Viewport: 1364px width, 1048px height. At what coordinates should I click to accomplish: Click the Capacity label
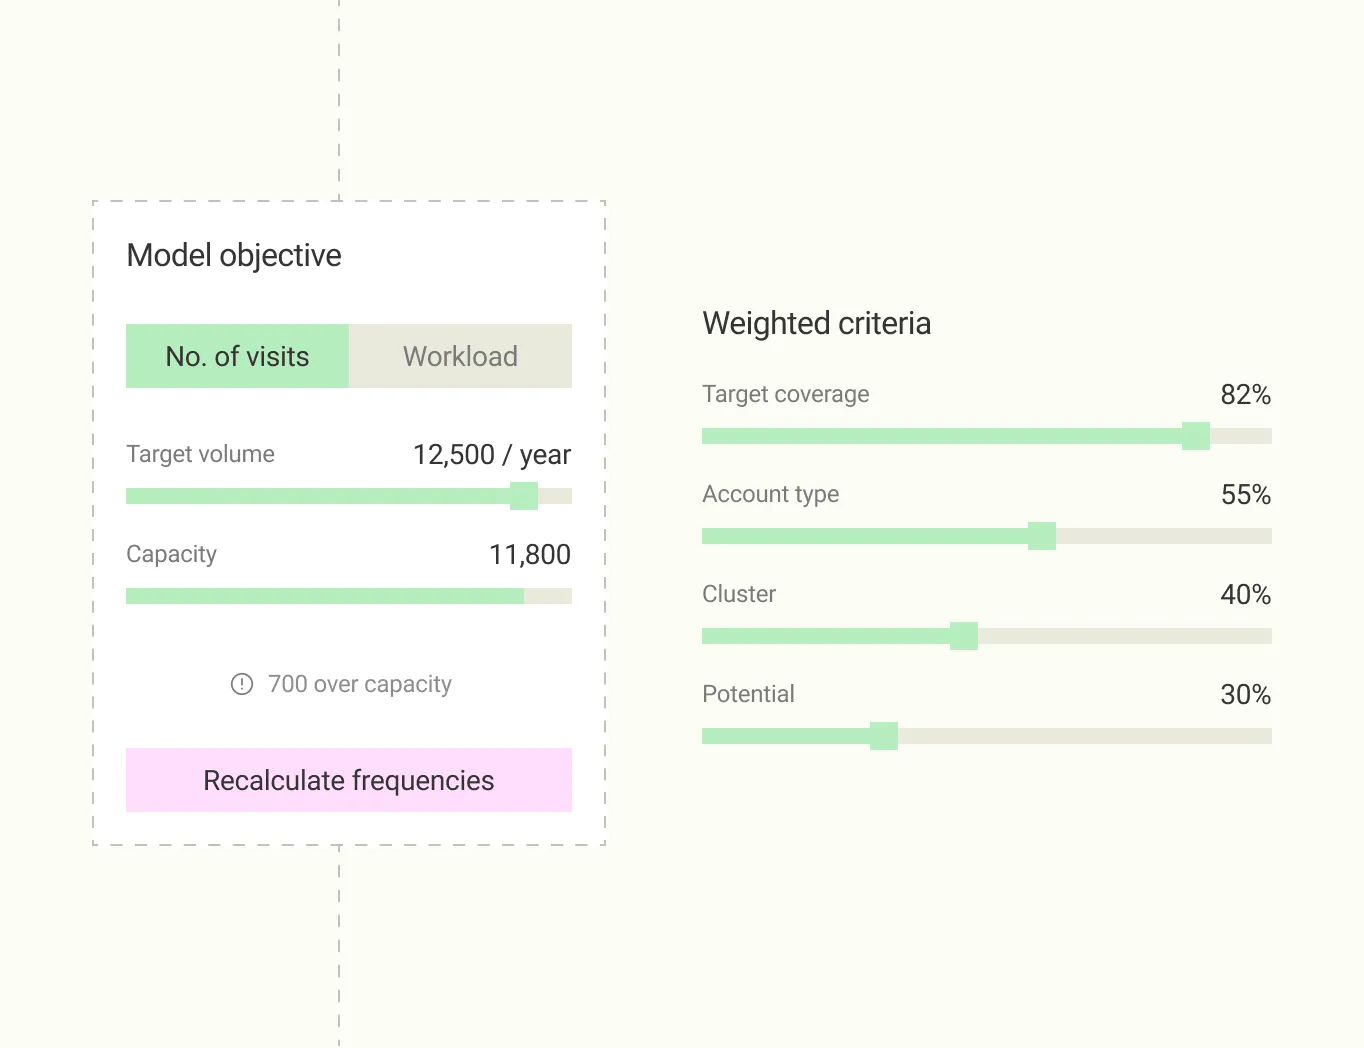click(x=171, y=555)
